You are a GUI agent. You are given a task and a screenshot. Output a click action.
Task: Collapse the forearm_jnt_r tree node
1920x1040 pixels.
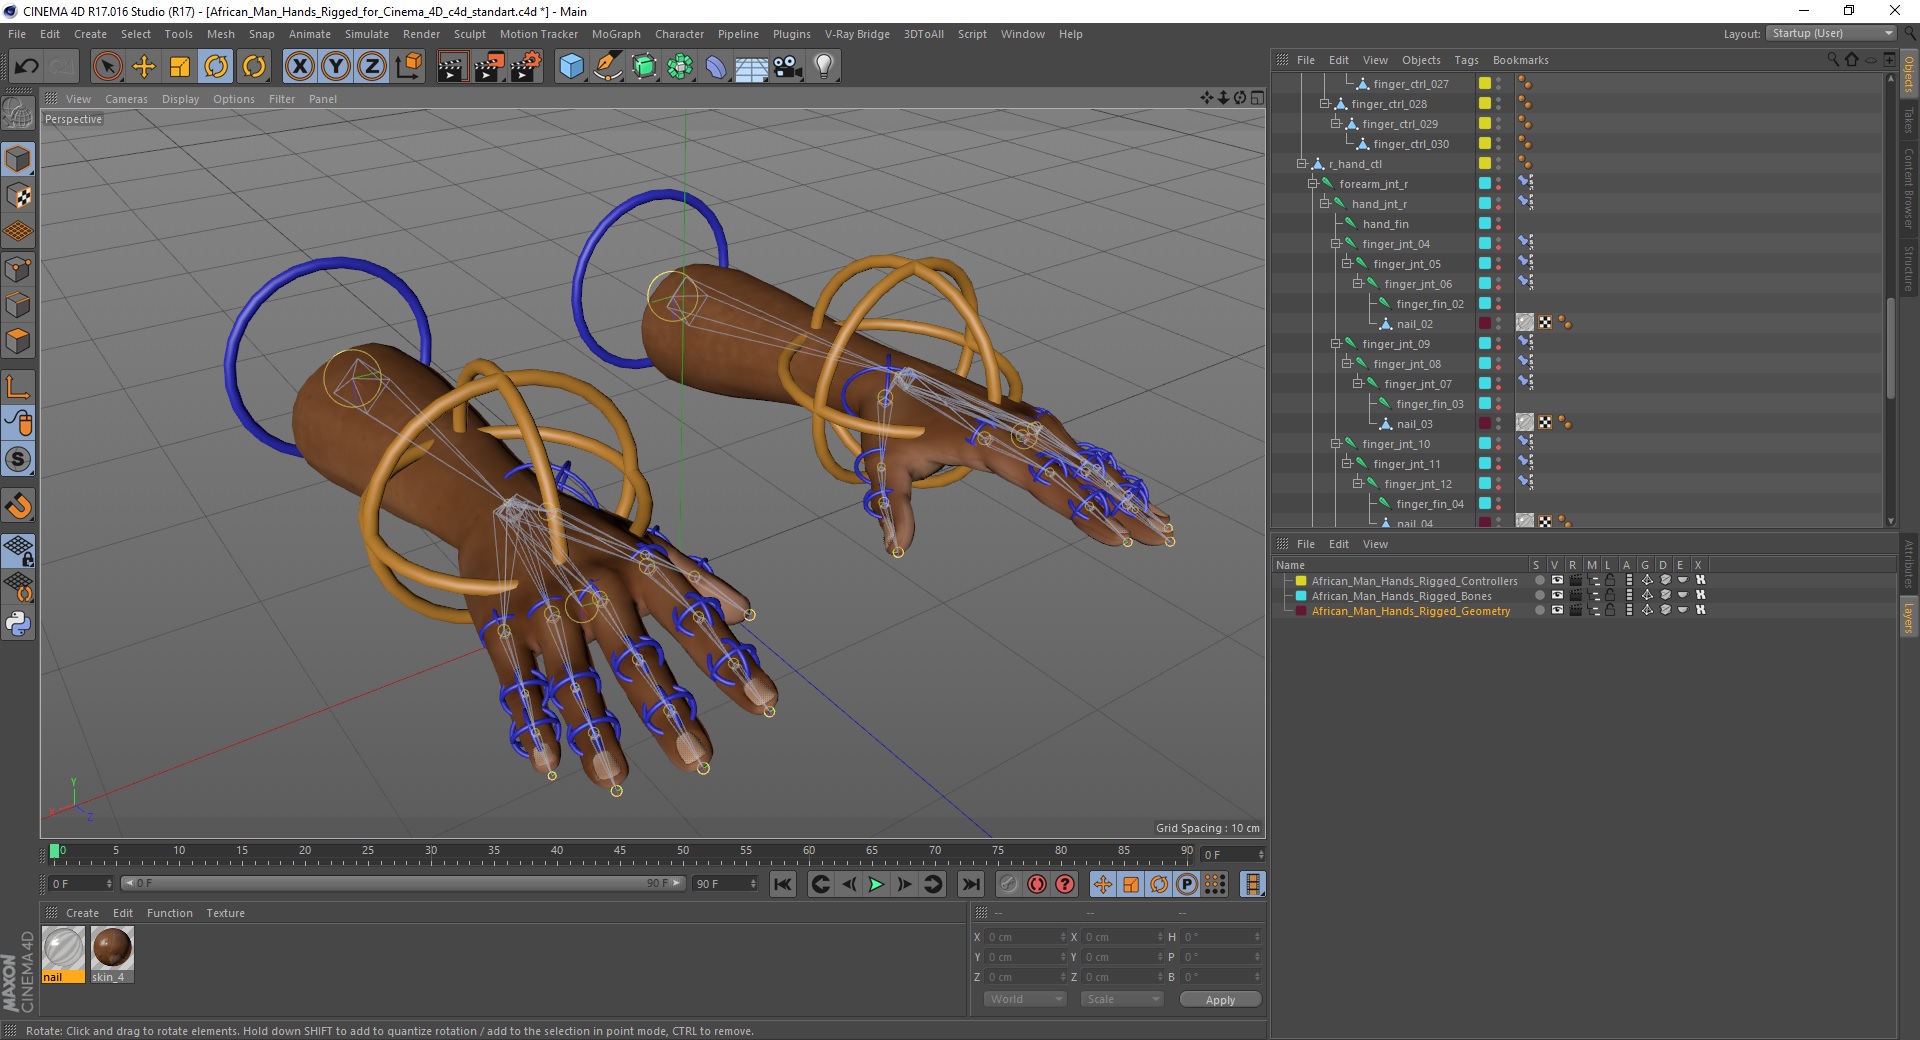(x=1313, y=184)
